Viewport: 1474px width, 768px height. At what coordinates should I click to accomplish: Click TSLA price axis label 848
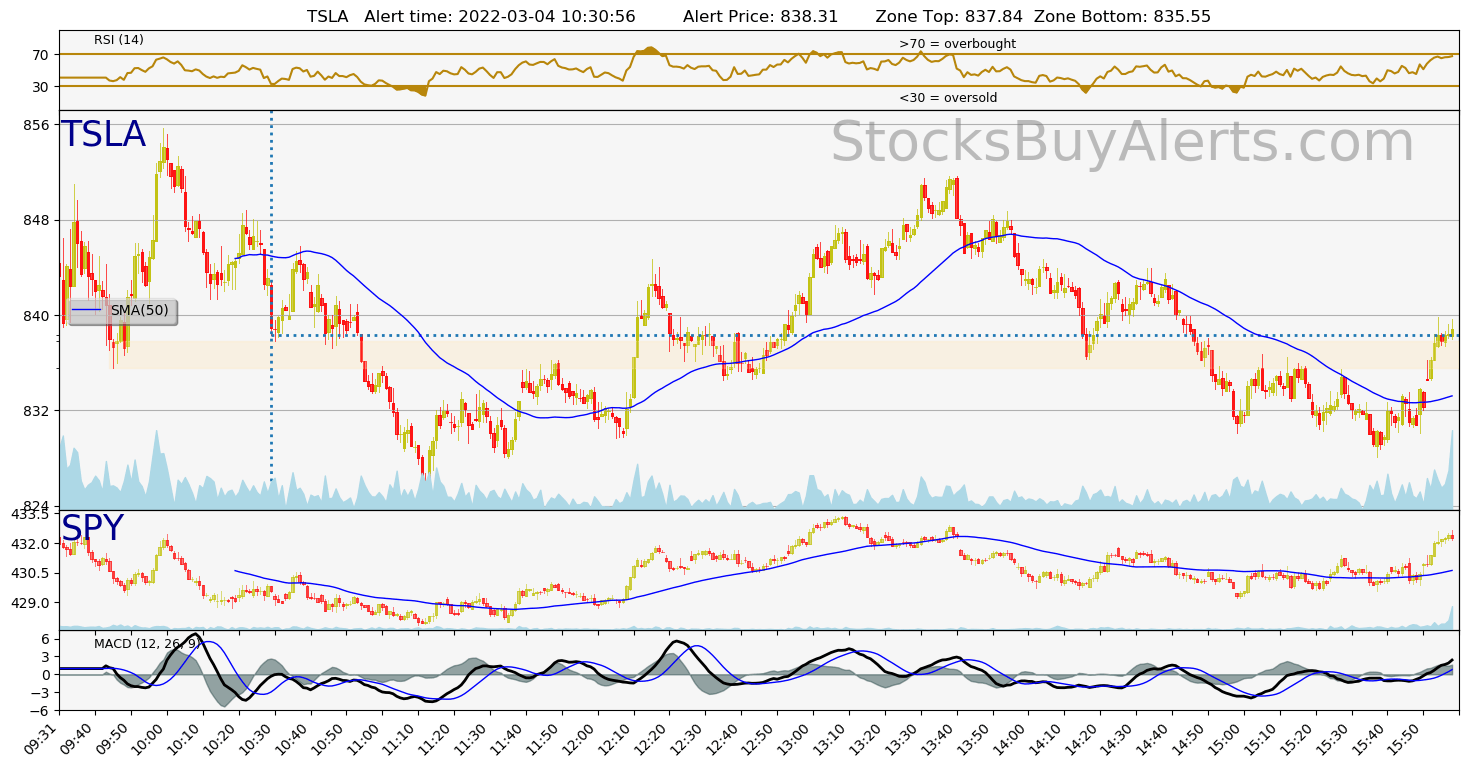point(36,220)
